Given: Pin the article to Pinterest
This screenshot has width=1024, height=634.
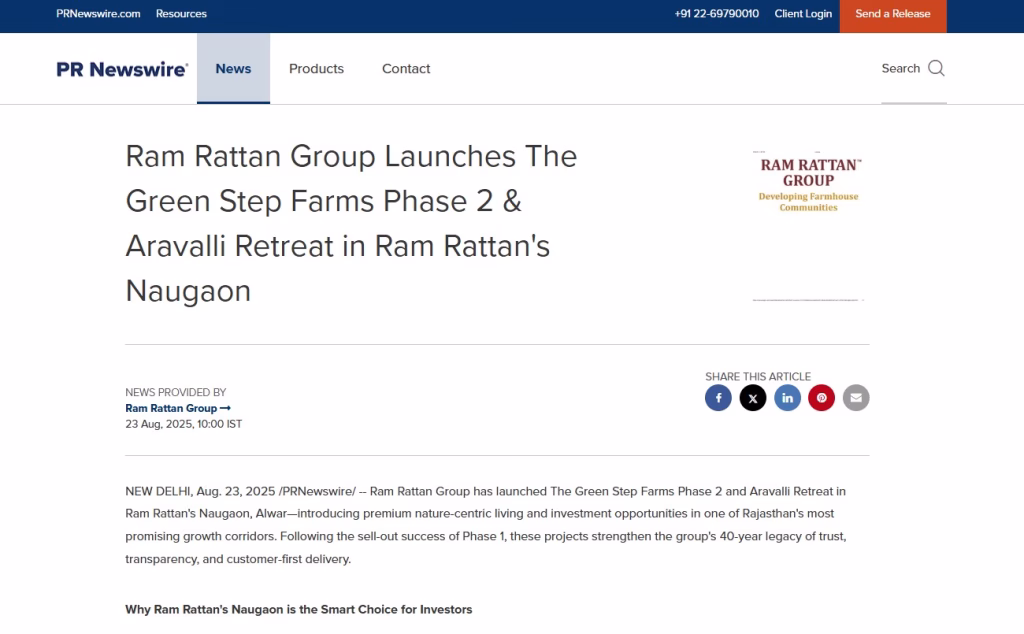Looking at the screenshot, I should (821, 397).
